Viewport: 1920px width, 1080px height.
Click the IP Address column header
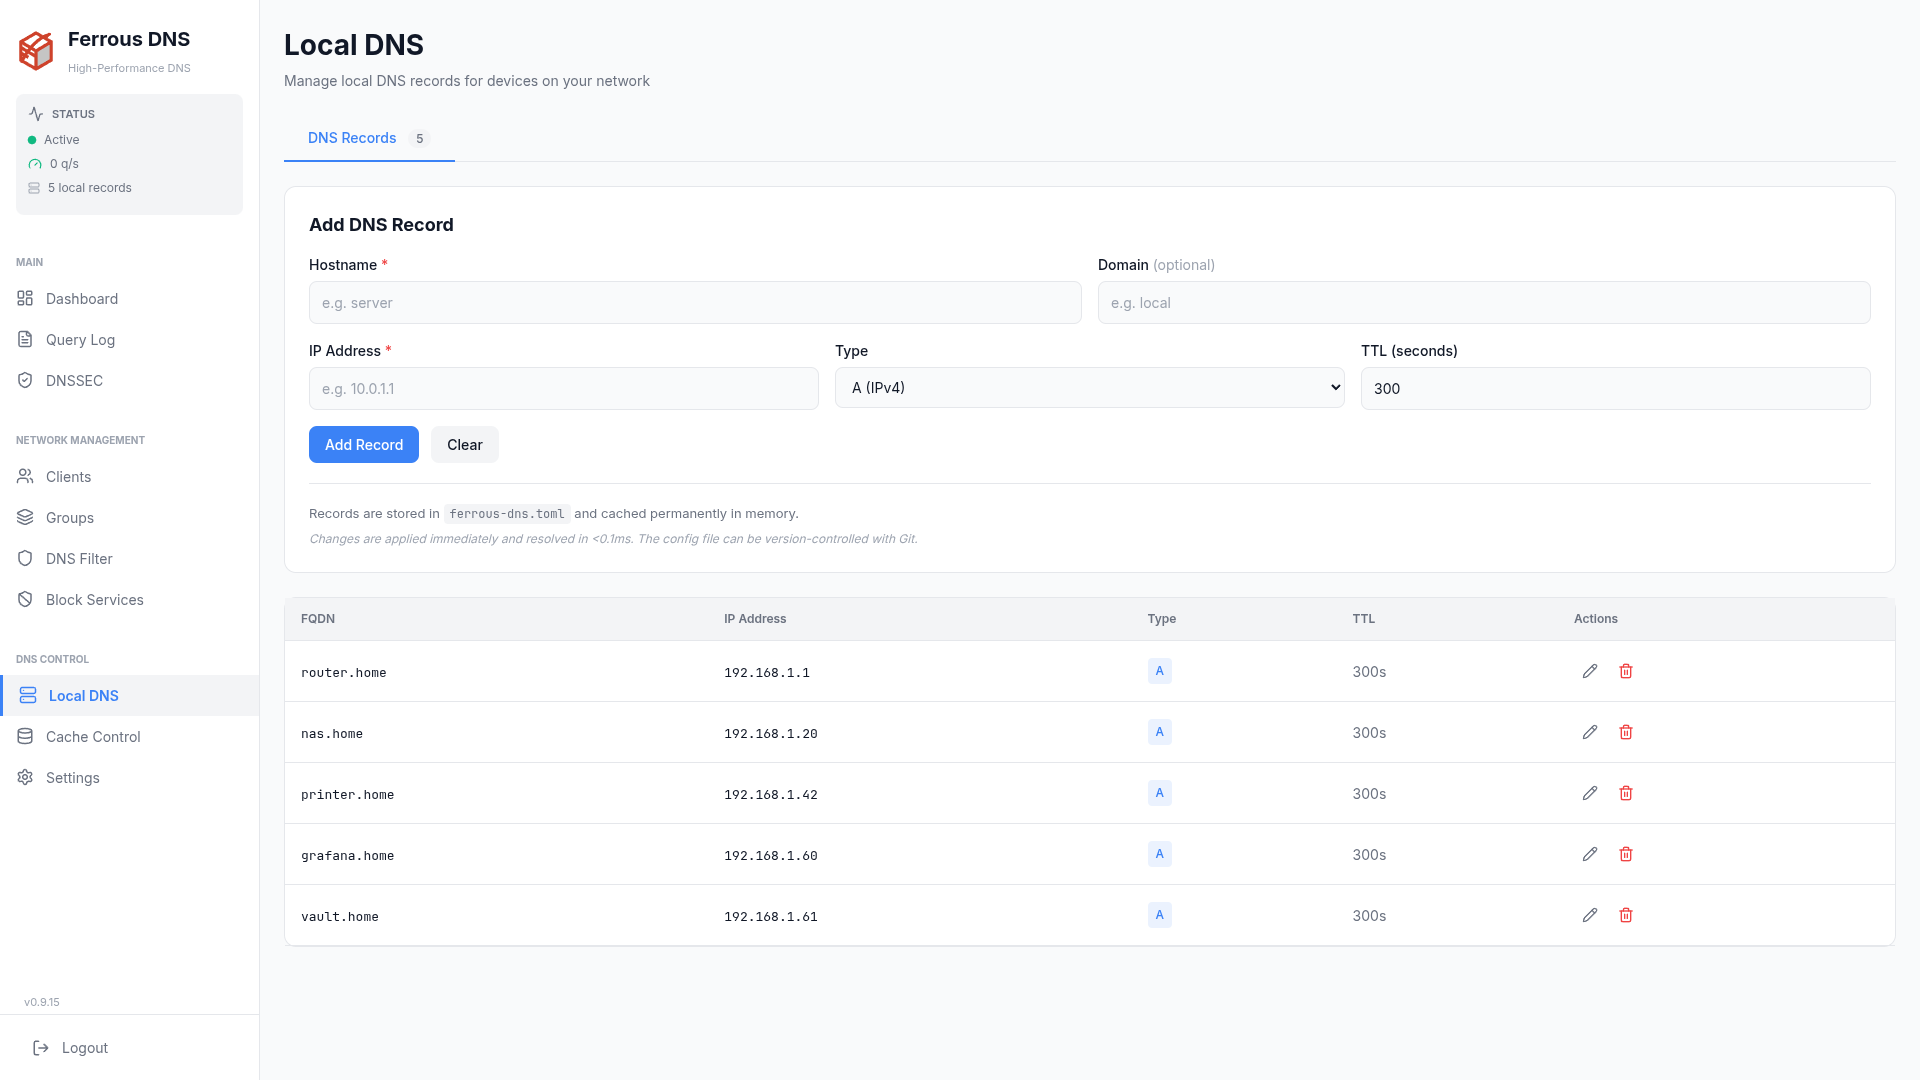click(755, 619)
